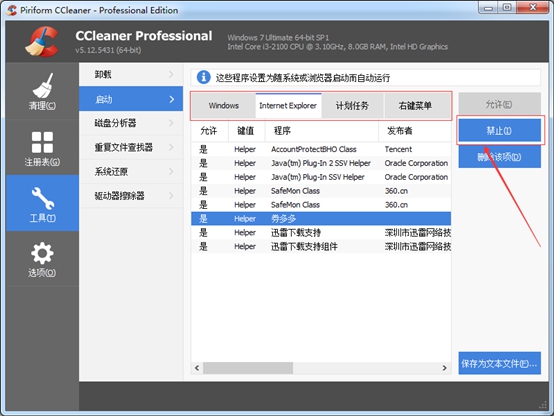Sort by 允许 column header
The height and width of the screenshot is (416, 554).
point(210,131)
